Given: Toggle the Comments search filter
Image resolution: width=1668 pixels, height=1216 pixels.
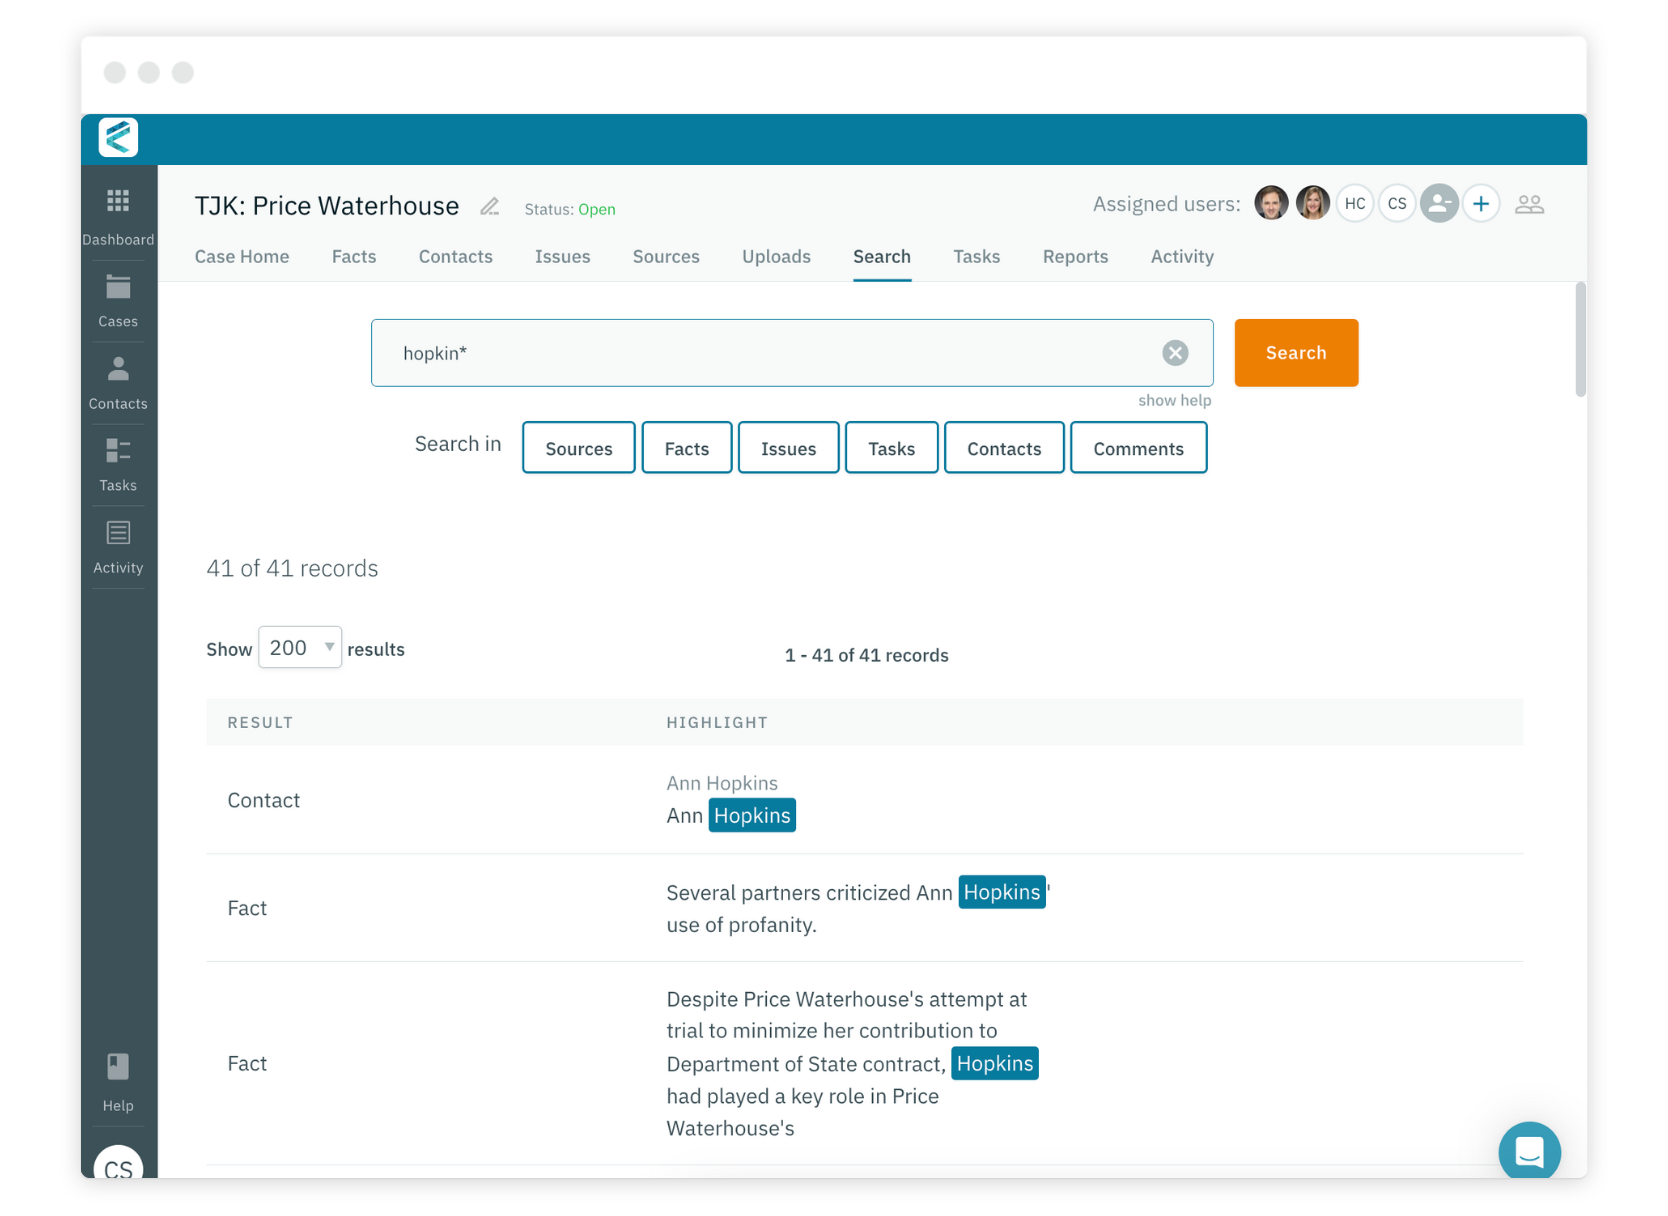Looking at the screenshot, I should click(1138, 447).
